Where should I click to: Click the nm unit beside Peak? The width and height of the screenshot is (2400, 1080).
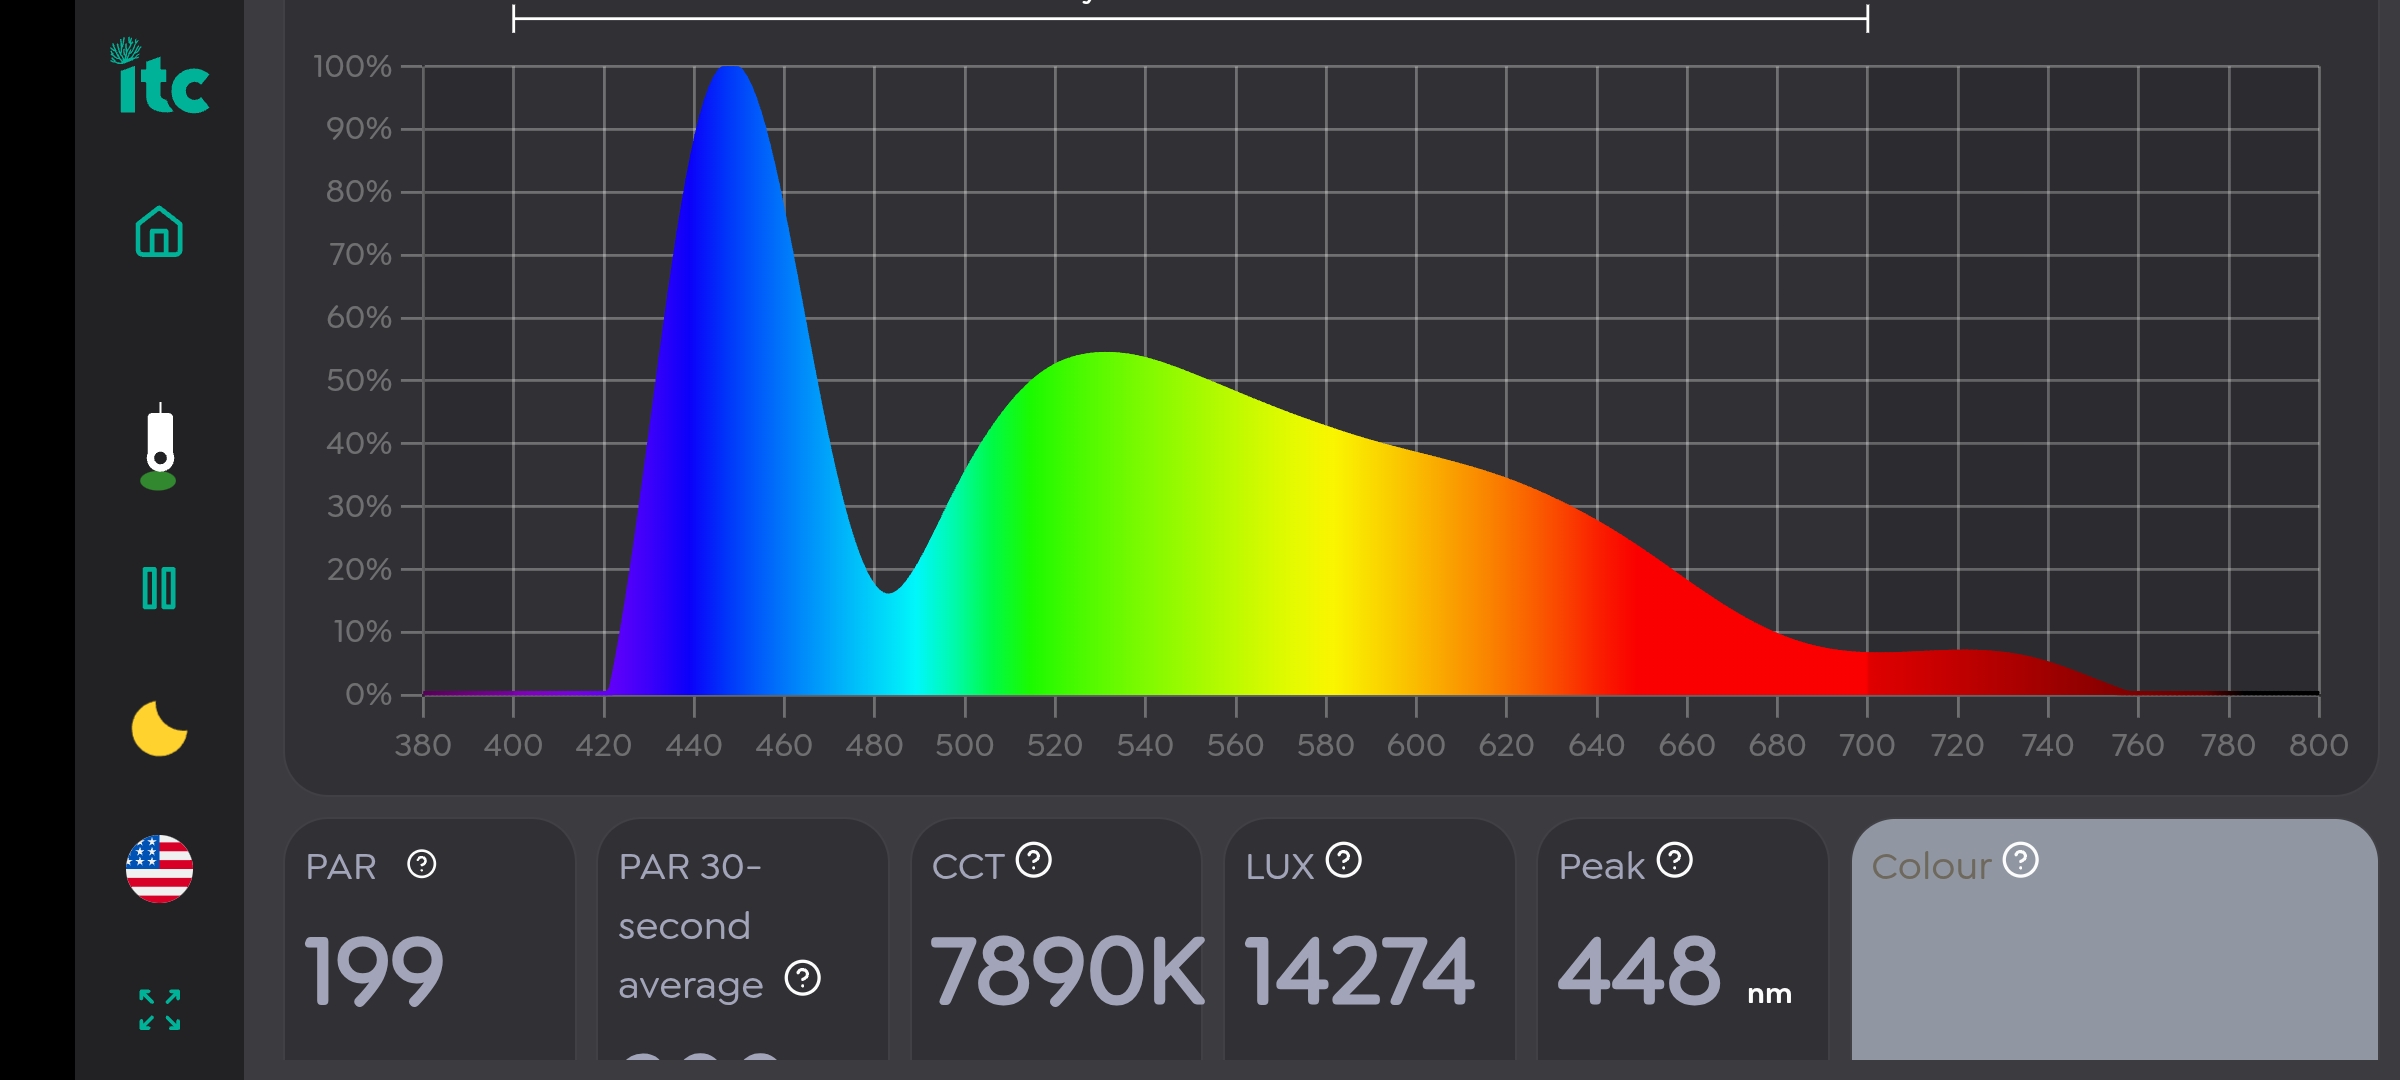pos(1769,994)
